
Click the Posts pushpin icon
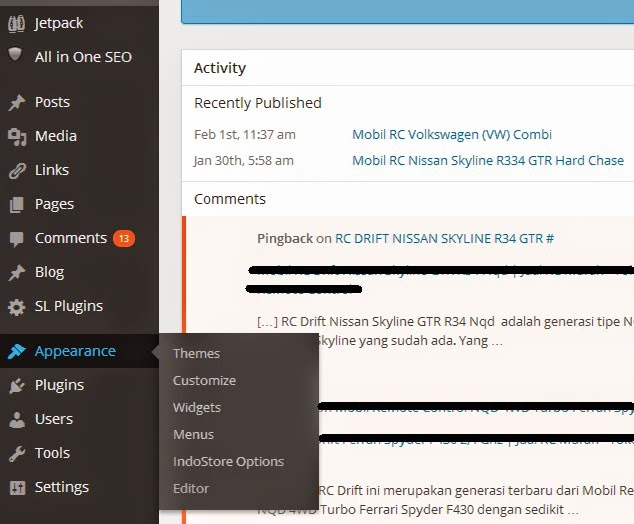pyautogui.click(x=17, y=102)
